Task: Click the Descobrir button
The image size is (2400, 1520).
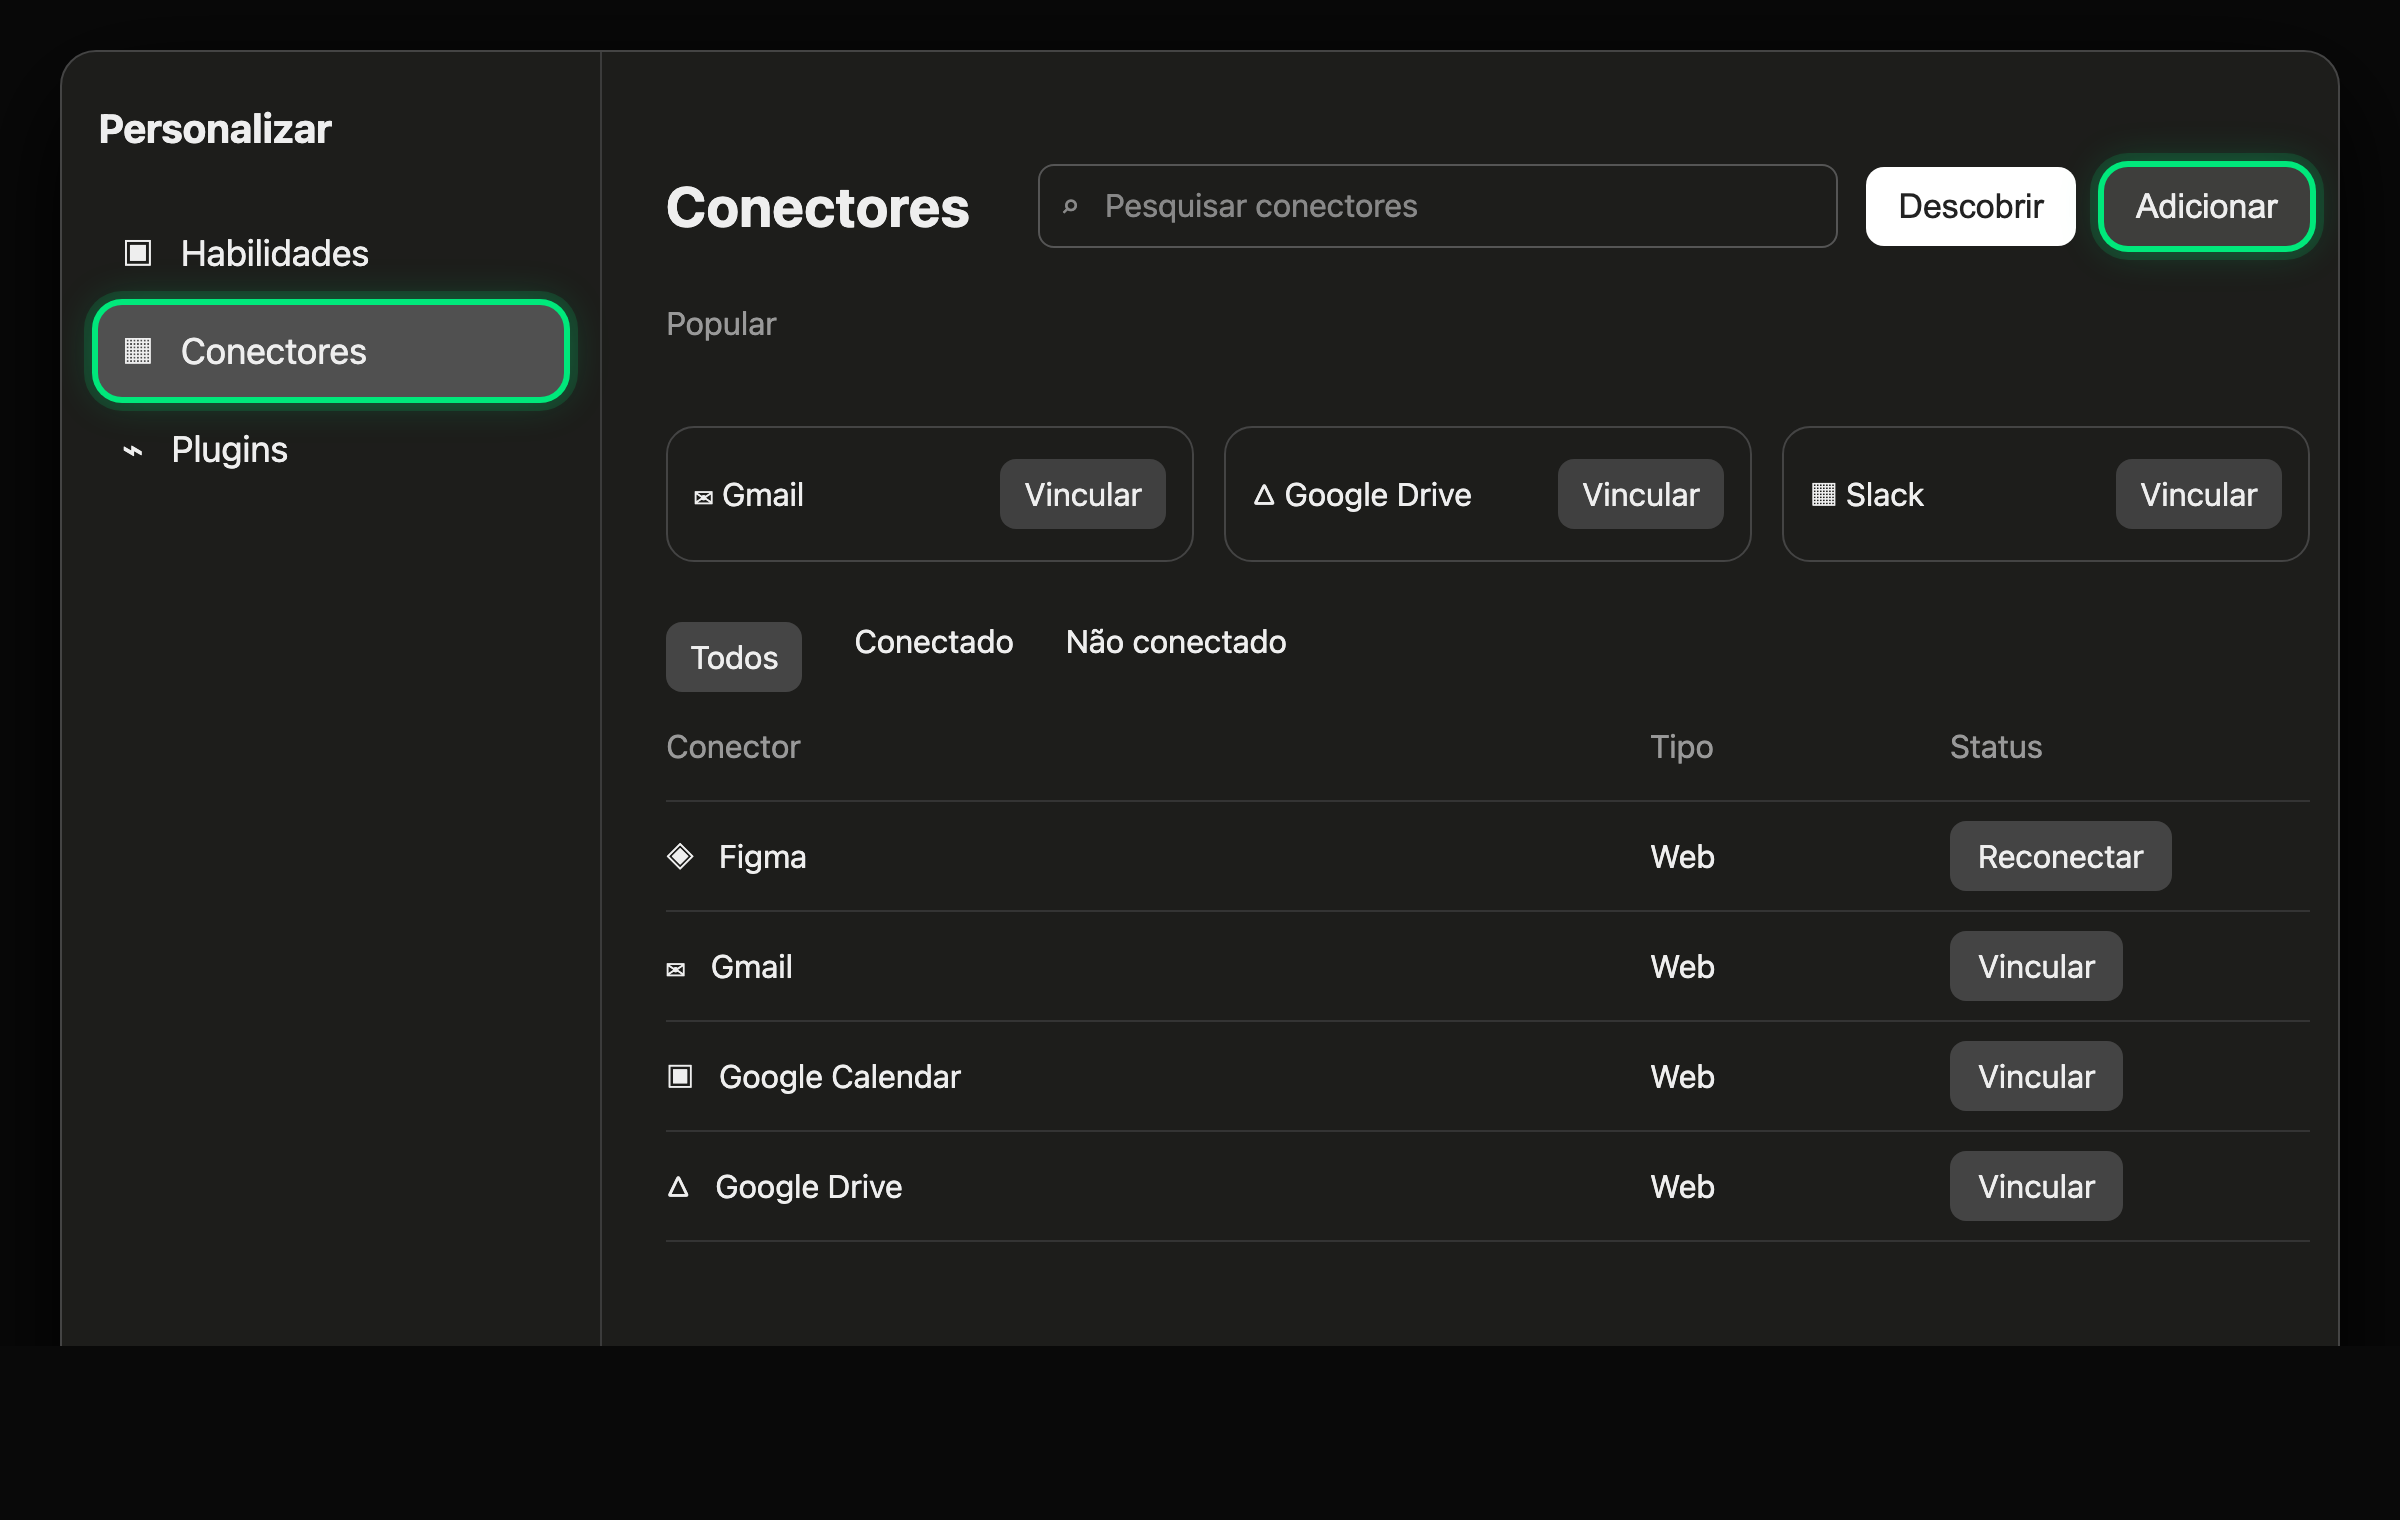Action: click(x=1970, y=206)
